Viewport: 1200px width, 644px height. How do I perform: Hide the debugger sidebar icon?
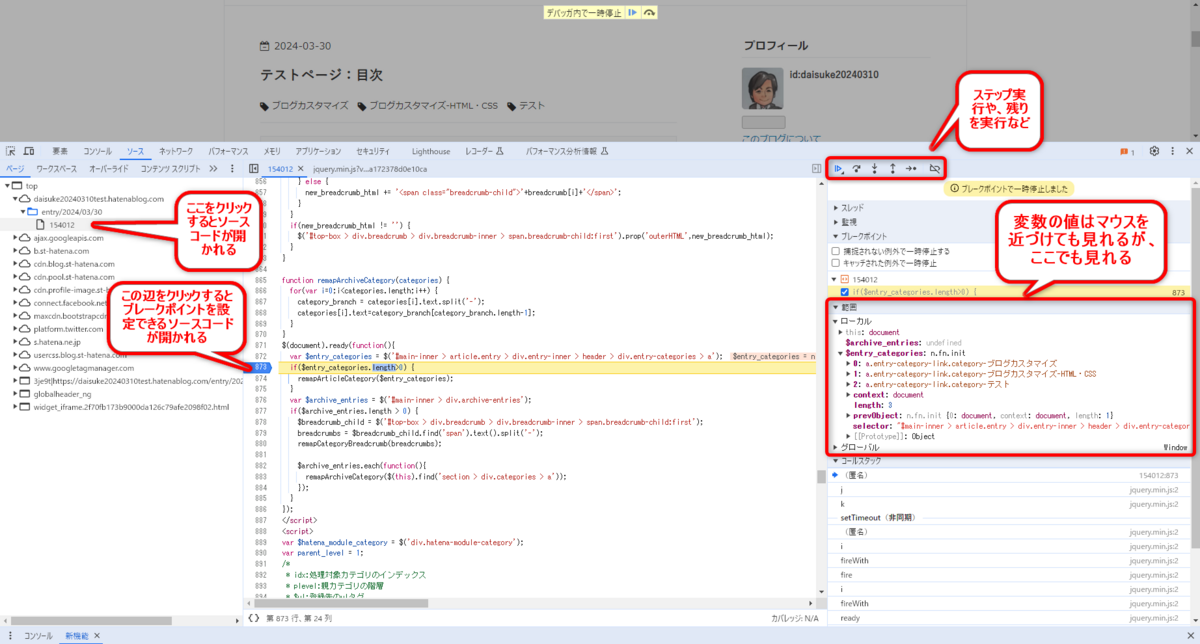pyautogui.click(x=816, y=169)
